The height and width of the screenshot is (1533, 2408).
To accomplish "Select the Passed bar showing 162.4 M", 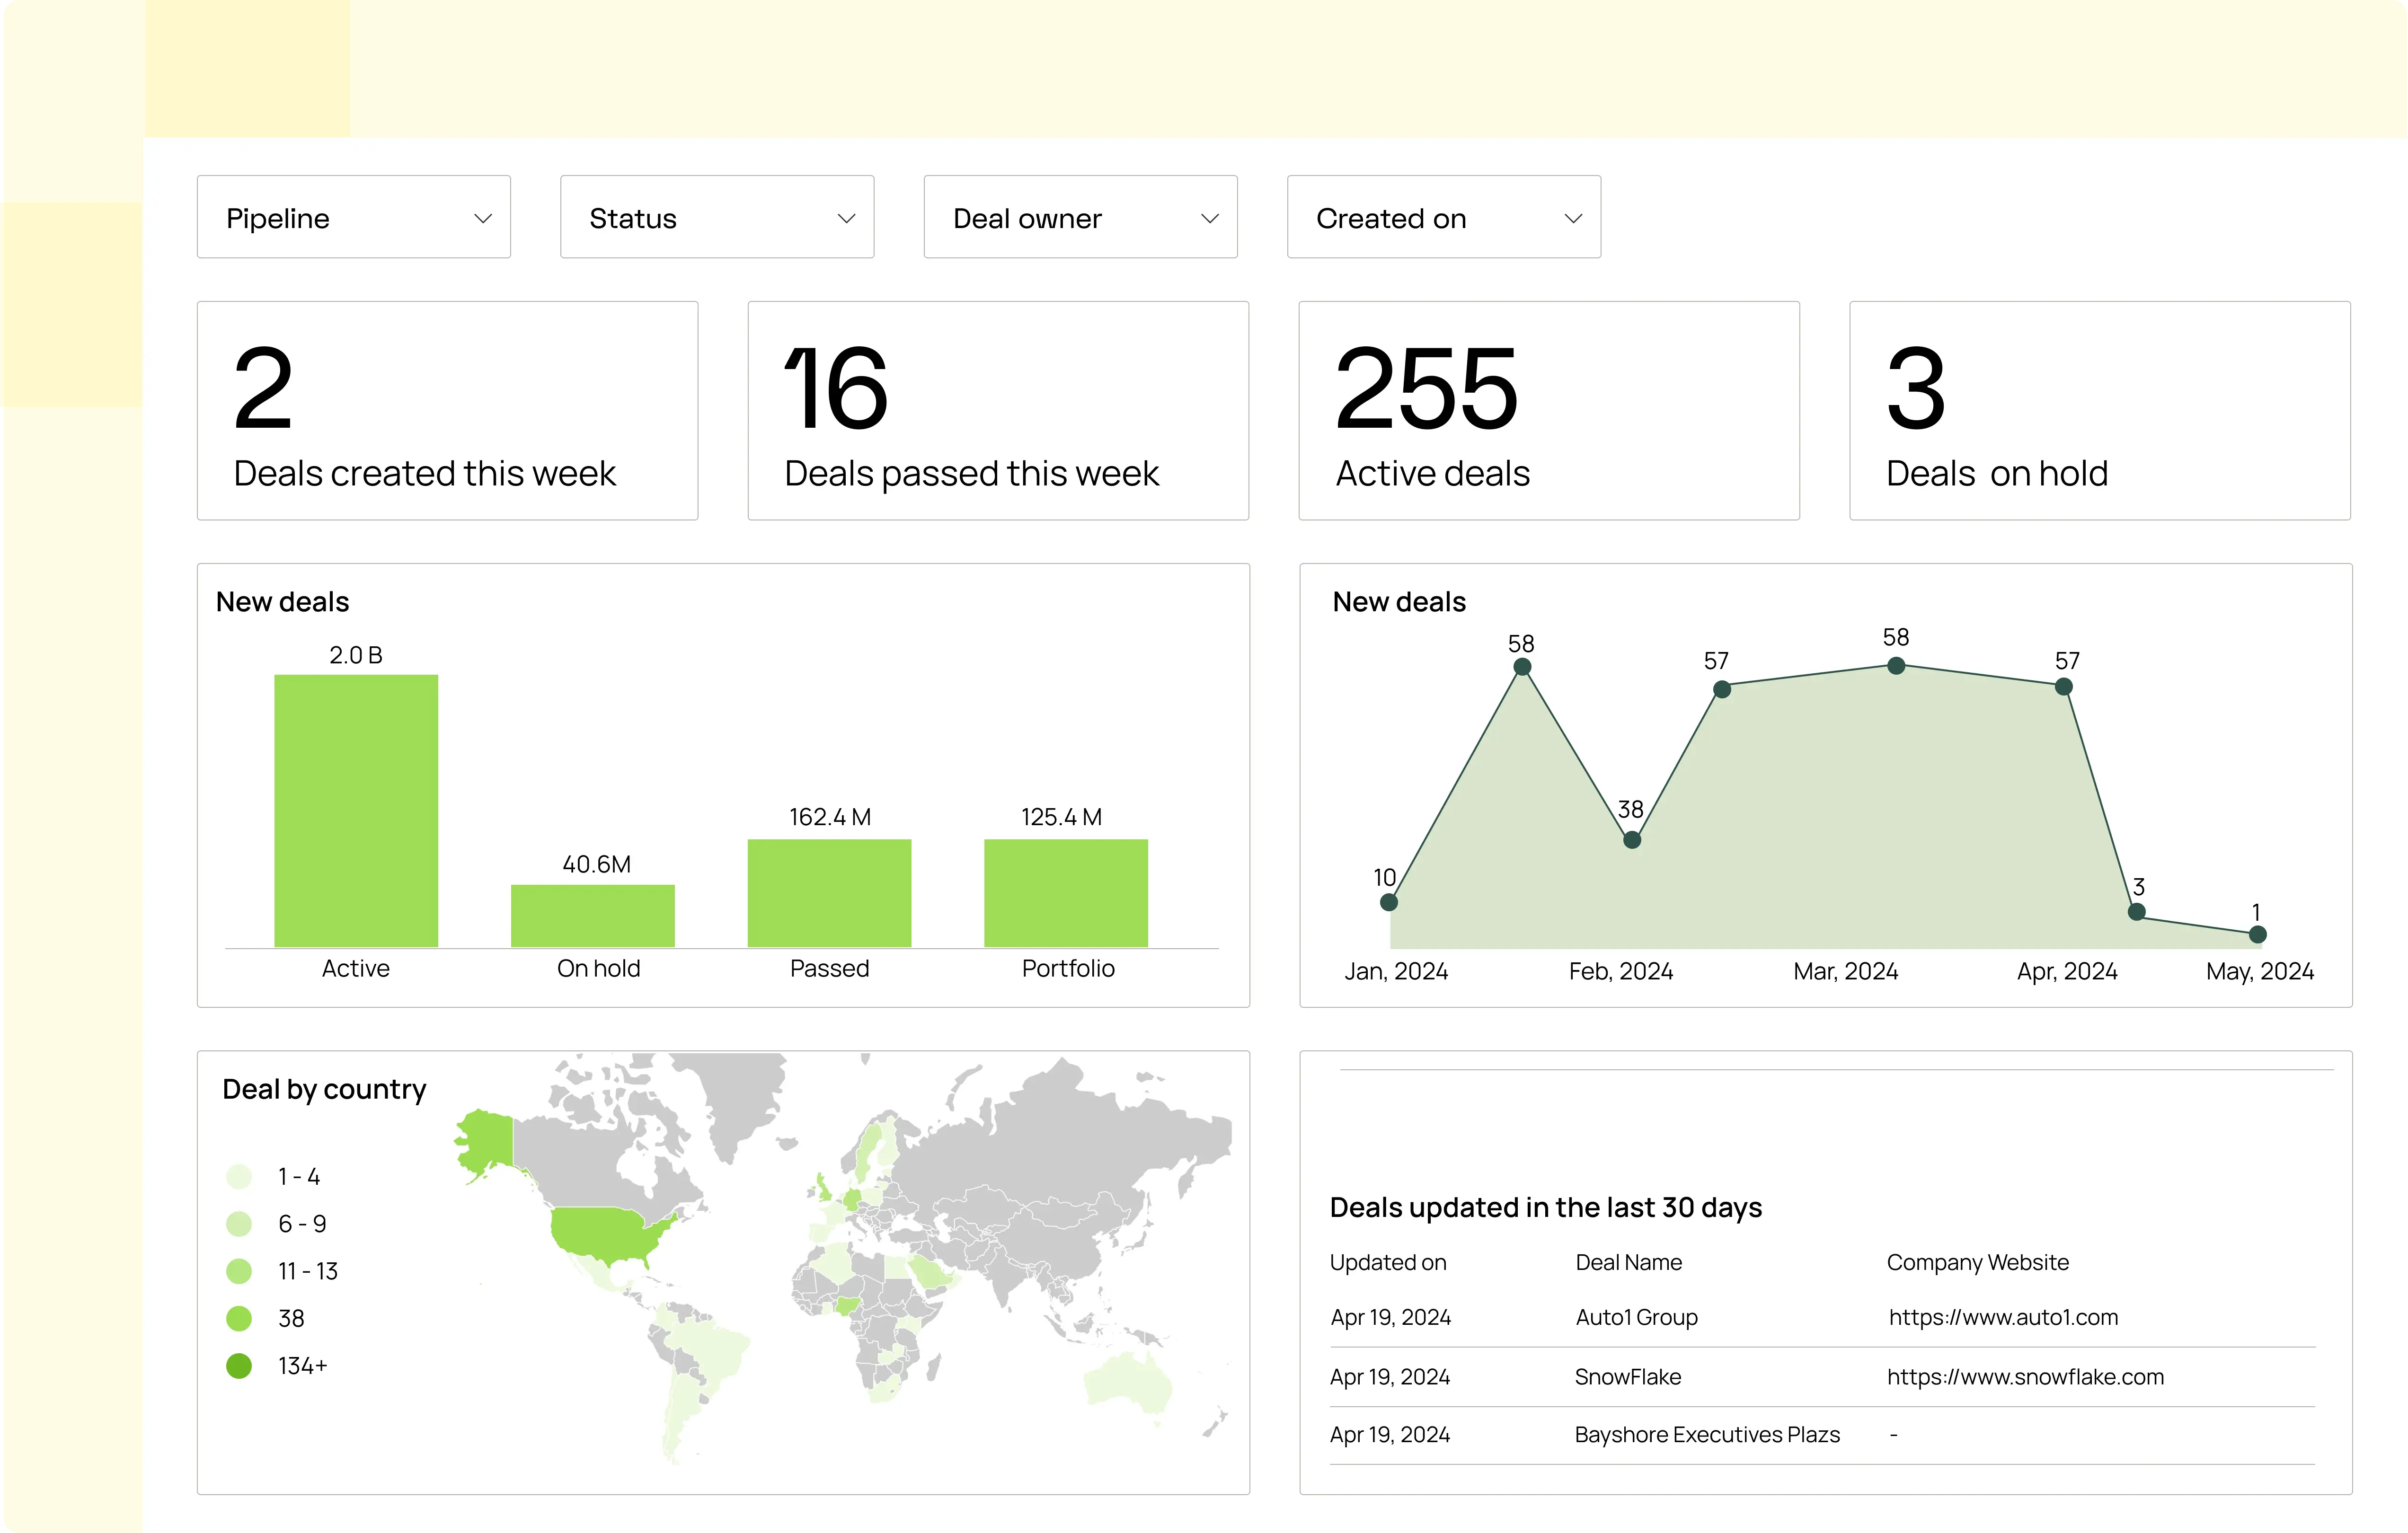I will (x=829, y=893).
